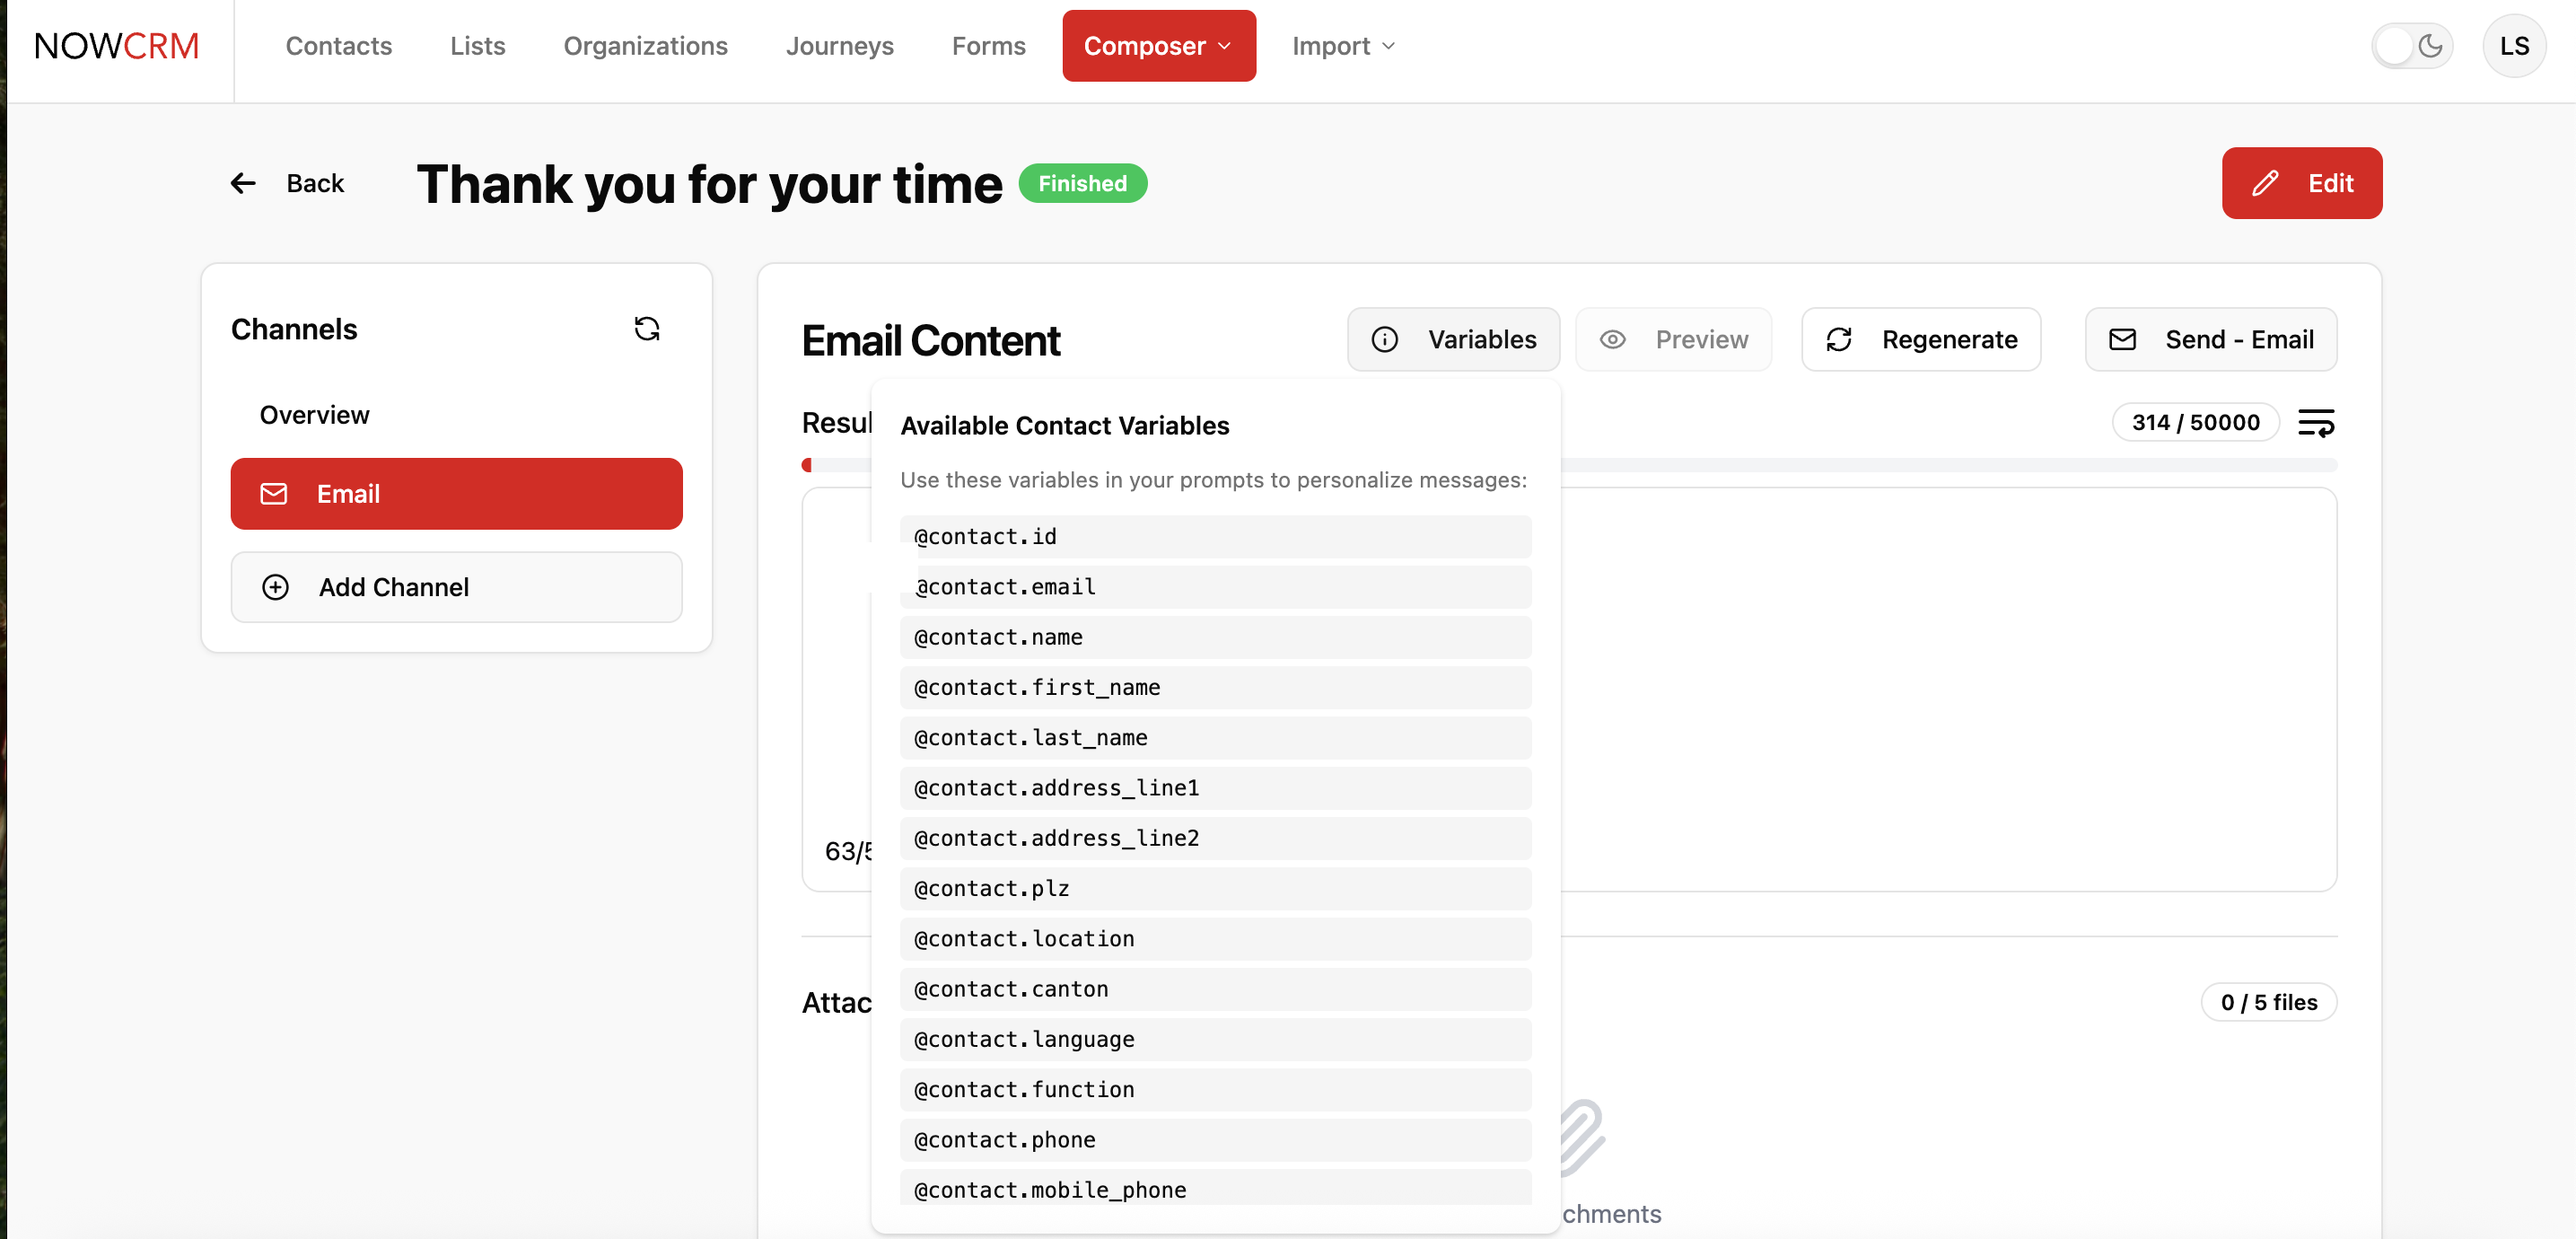The width and height of the screenshot is (2576, 1239).
Task: Click the Edit button
Action: tap(2302, 183)
